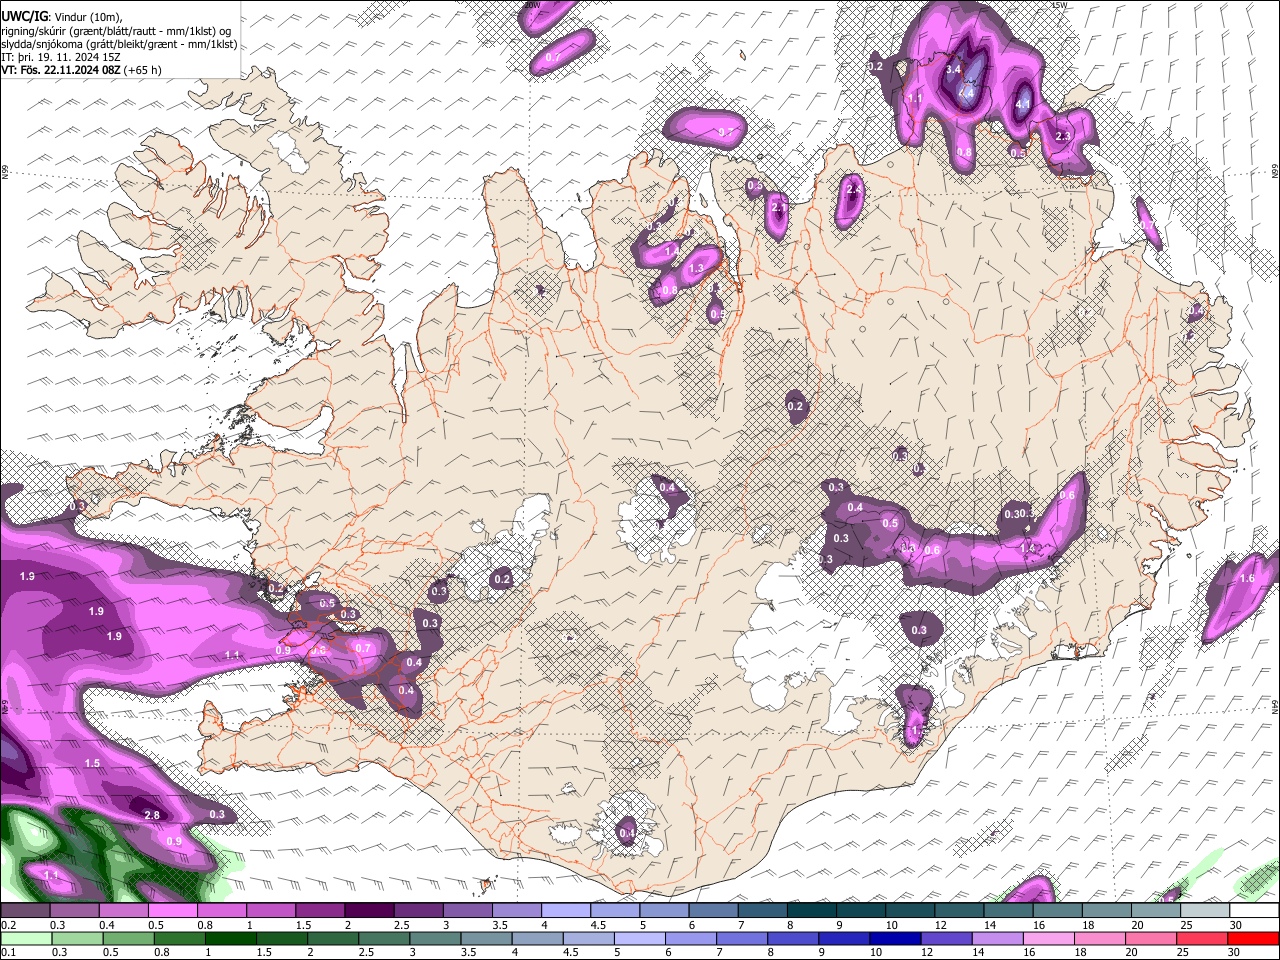Click the 2.1 precipitation label on the map

pos(779,207)
